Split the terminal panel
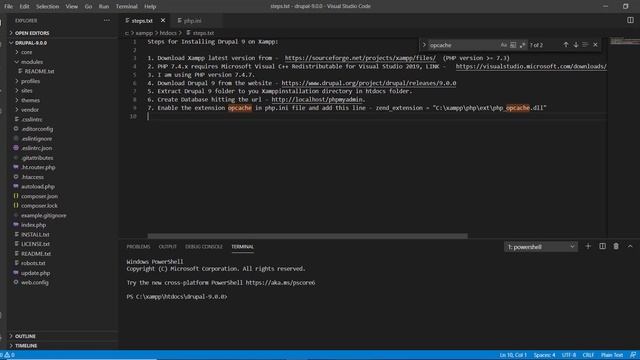The height and width of the screenshot is (360, 640). 602,247
